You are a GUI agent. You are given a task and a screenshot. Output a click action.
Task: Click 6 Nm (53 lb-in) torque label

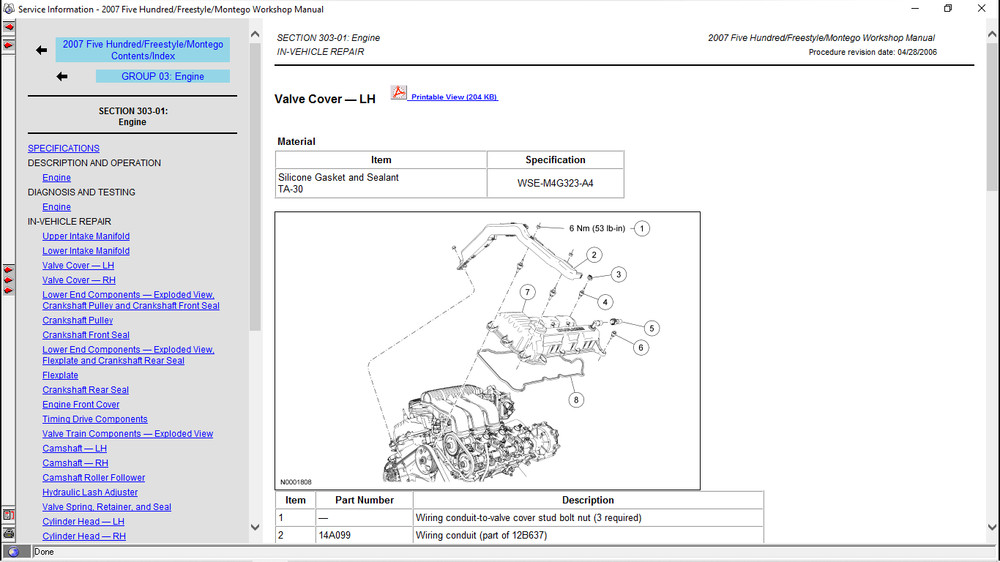[597, 228]
